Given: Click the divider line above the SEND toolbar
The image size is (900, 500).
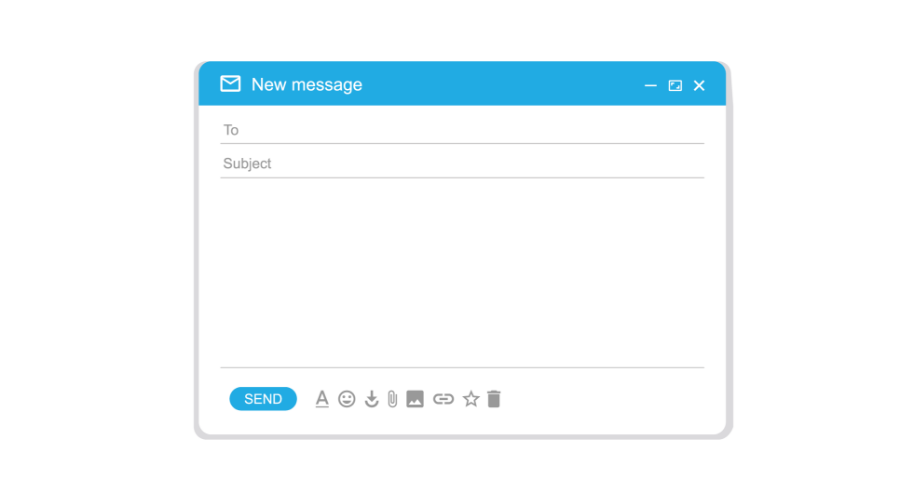Looking at the screenshot, I should point(462,367).
